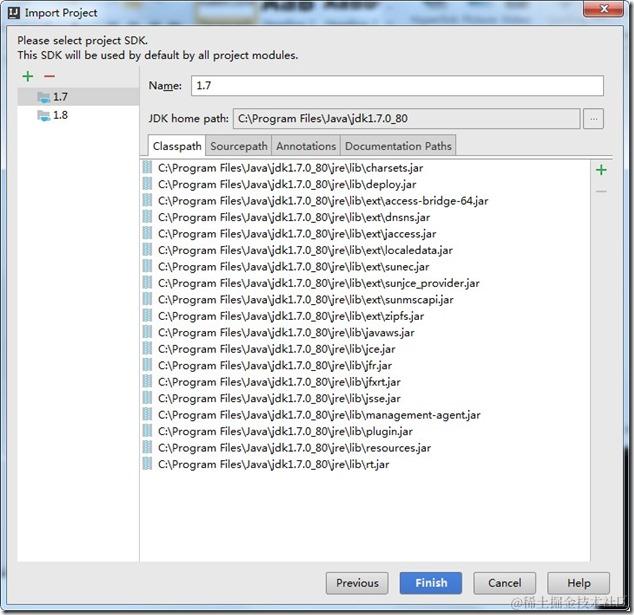Click the JDK home path field

[406, 118]
